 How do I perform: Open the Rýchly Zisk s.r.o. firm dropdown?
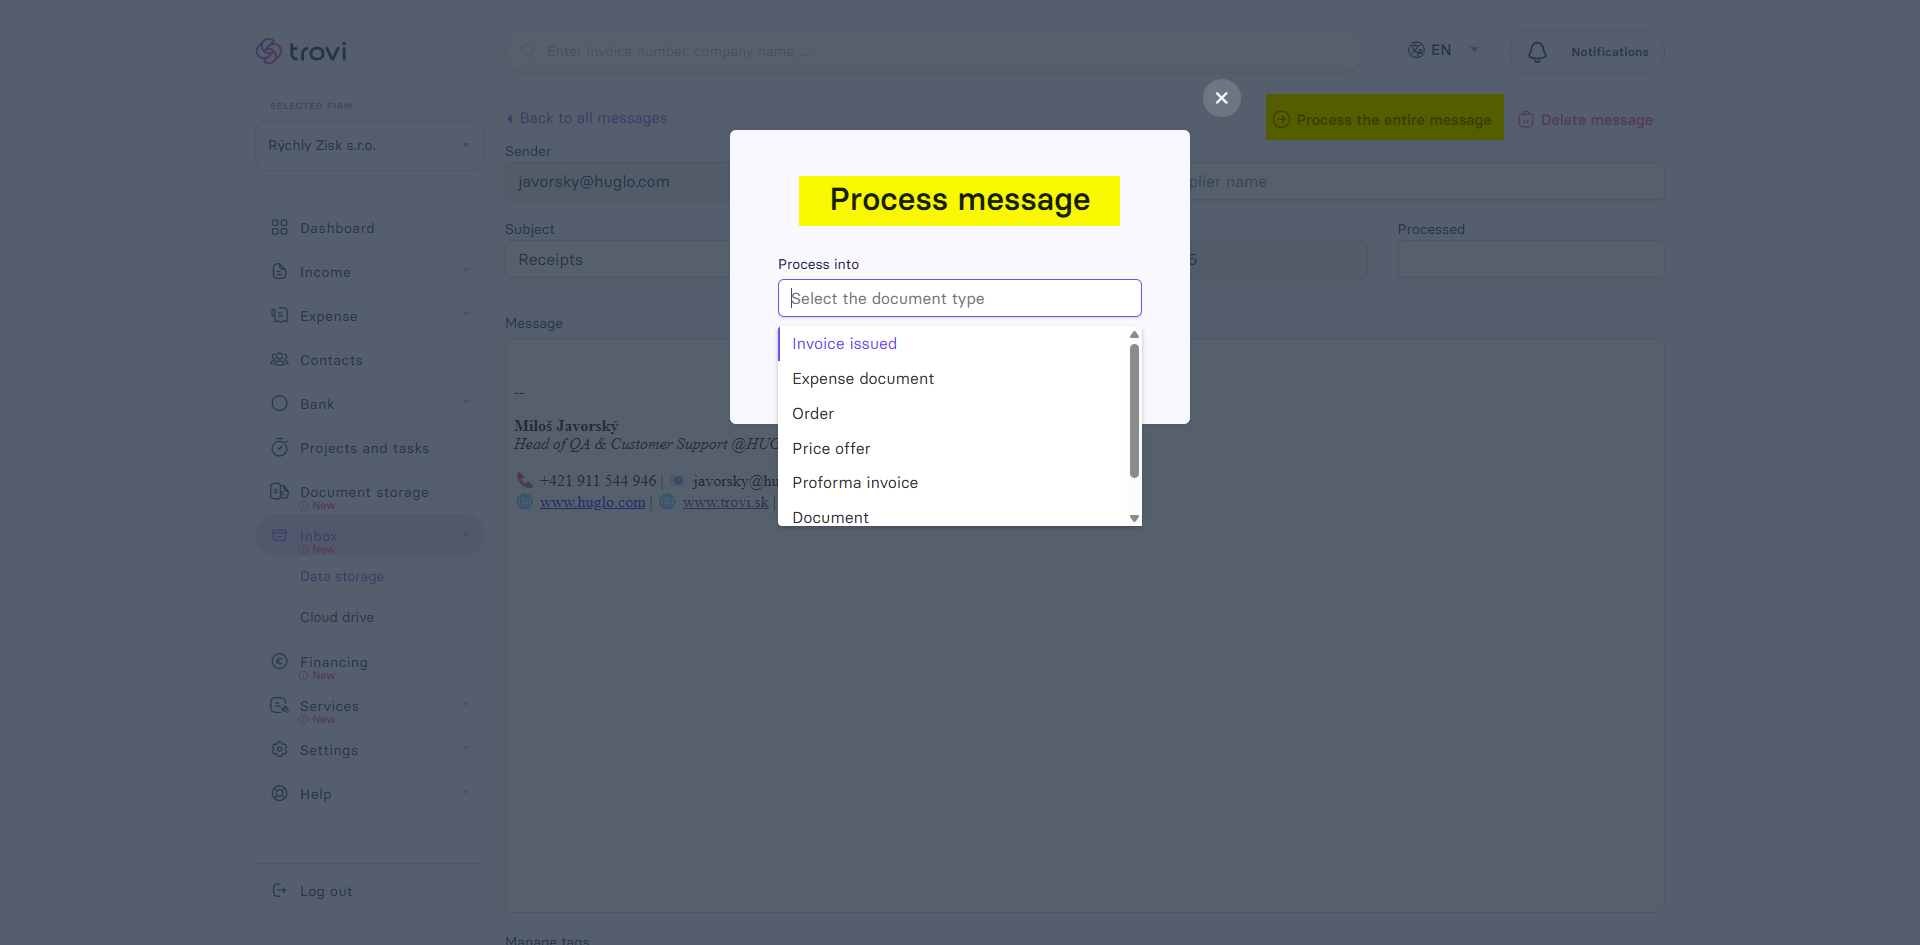tap(370, 146)
